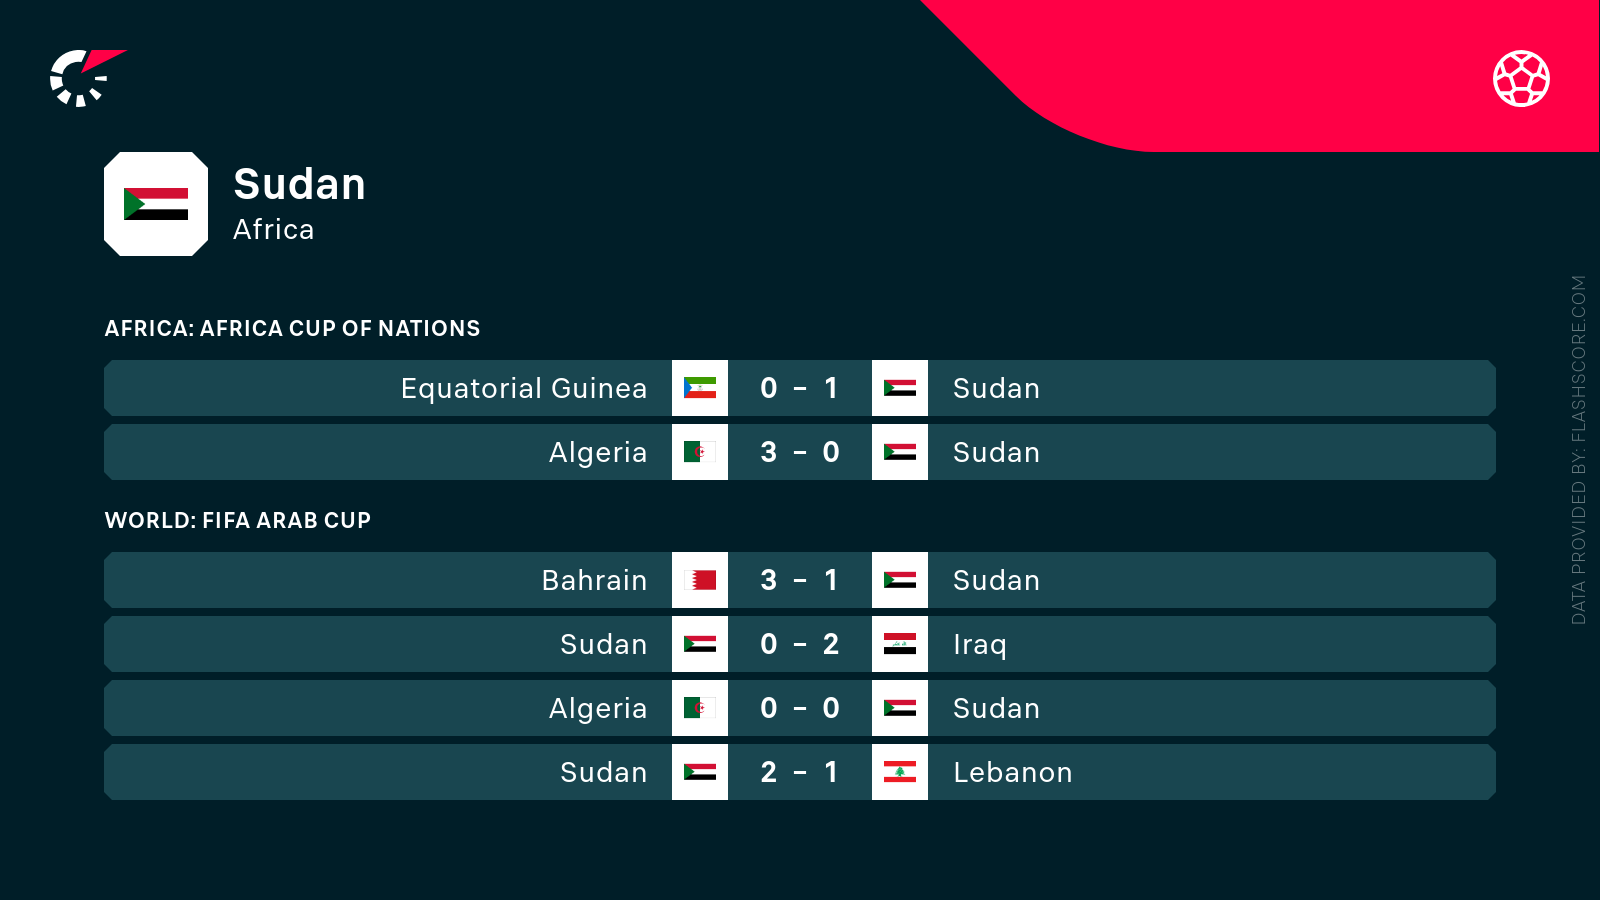The height and width of the screenshot is (900, 1600).
Task: Click the football icon in the red banner
Action: pos(1521,78)
